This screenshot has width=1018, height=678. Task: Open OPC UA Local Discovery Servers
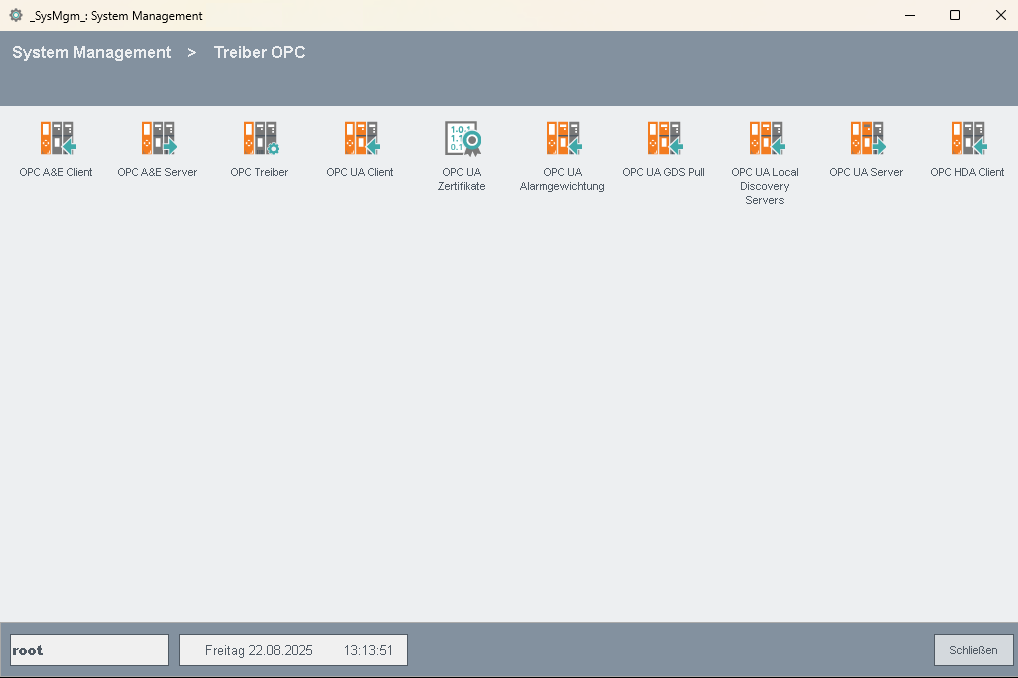point(765,139)
